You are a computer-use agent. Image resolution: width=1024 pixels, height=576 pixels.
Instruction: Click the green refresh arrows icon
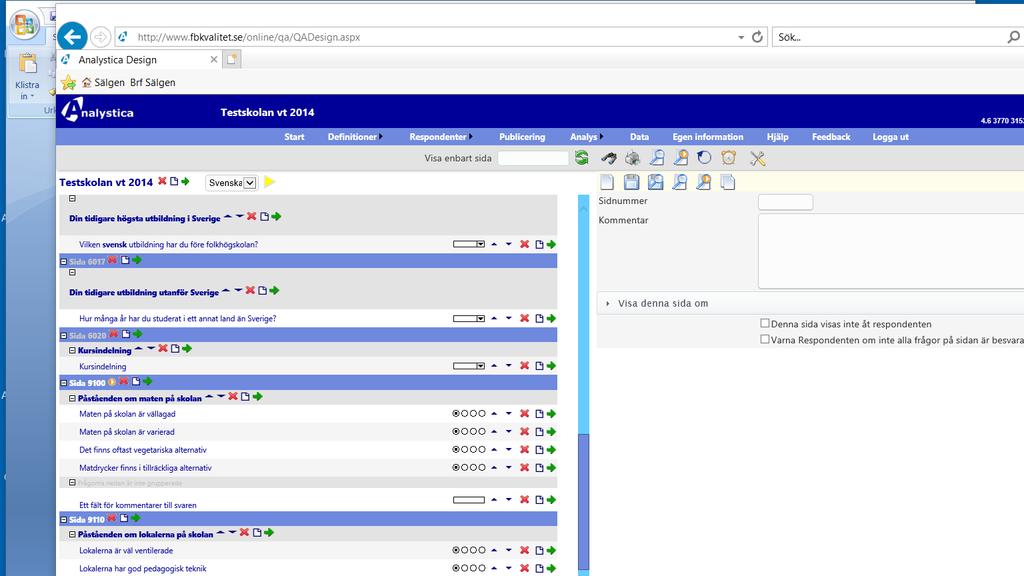(581, 157)
